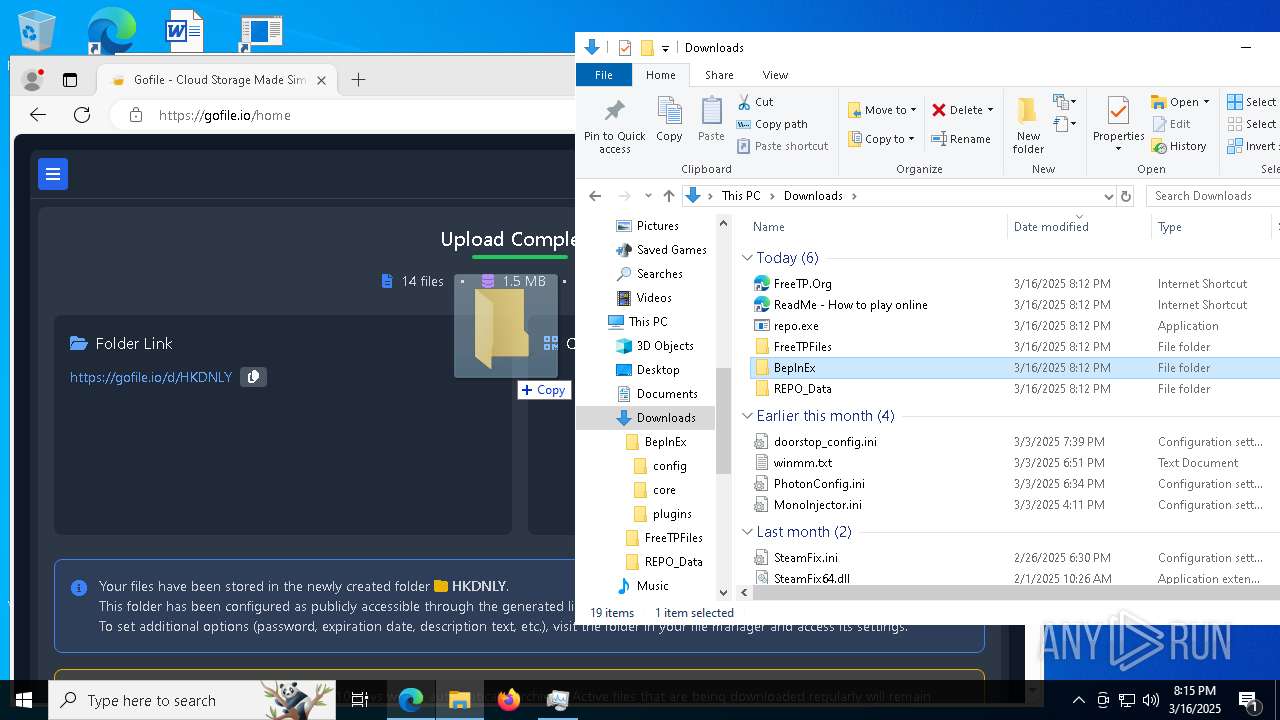Click the Copy ribbon button
Viewport: 1280px width, 720px height.
[669, 120]
